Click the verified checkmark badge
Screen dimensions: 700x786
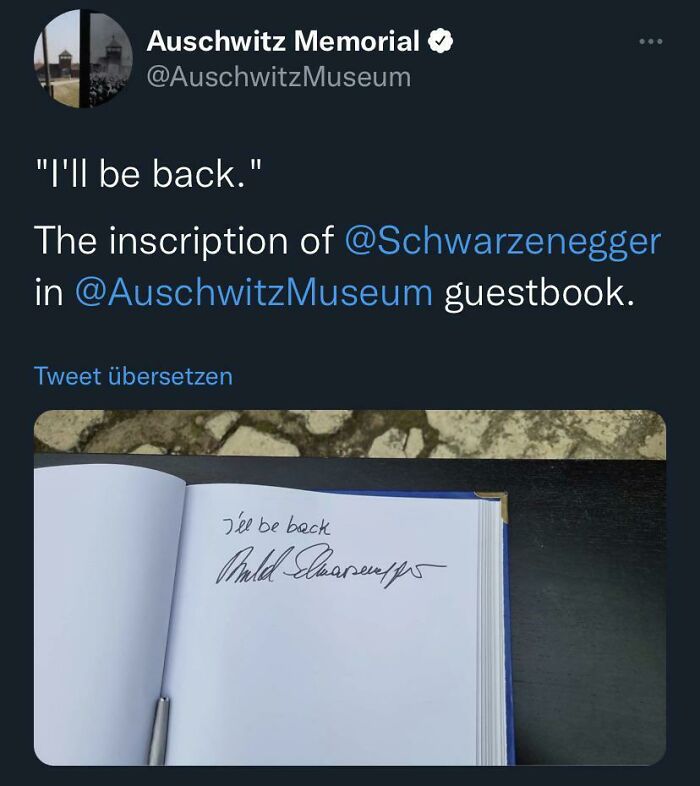point(440,41)
